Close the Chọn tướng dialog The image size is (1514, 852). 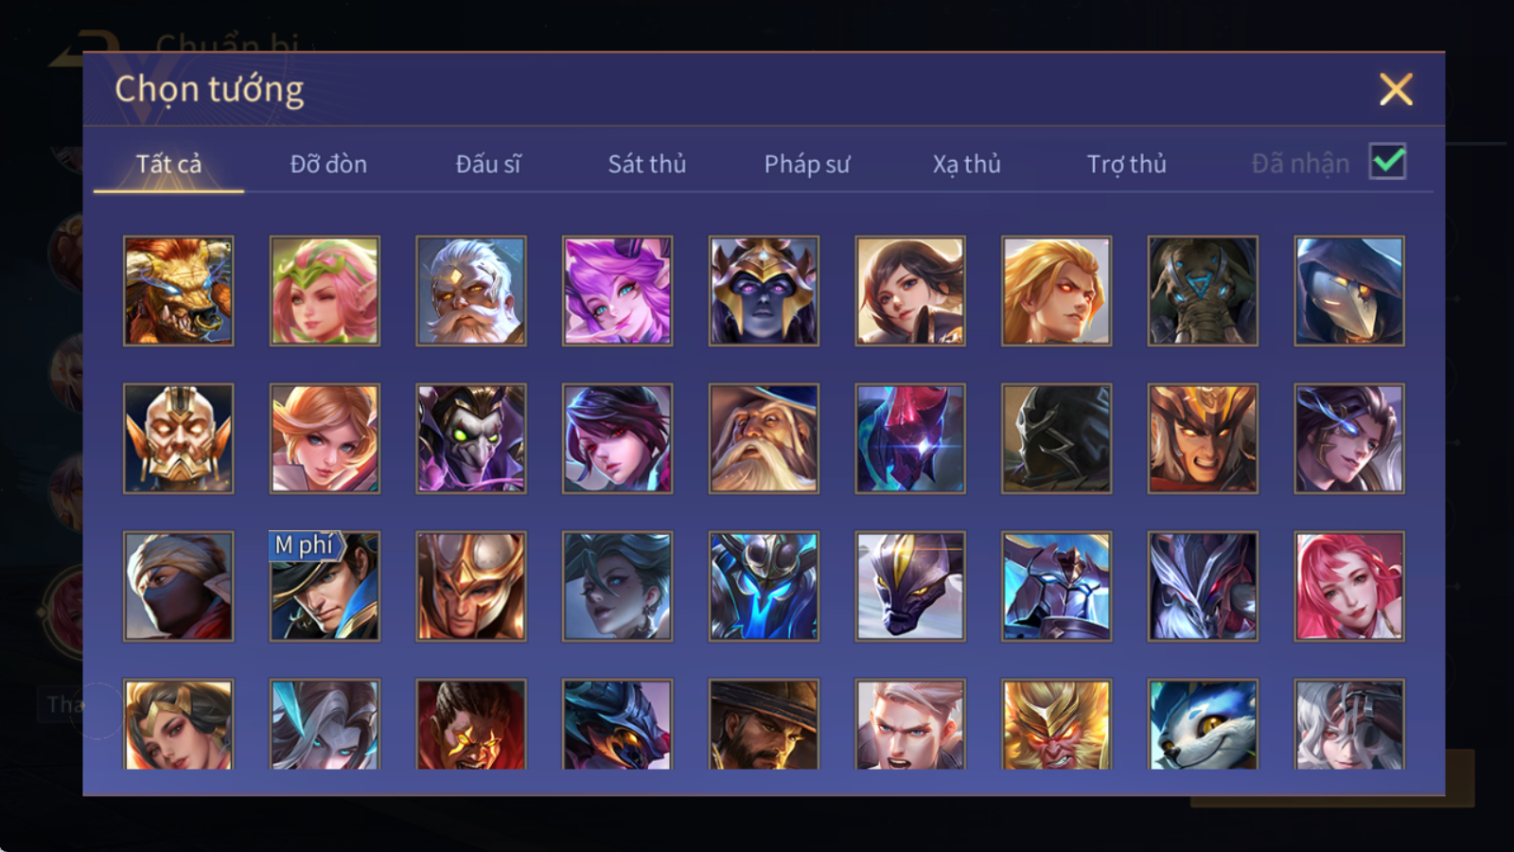tap(1396, 90)
